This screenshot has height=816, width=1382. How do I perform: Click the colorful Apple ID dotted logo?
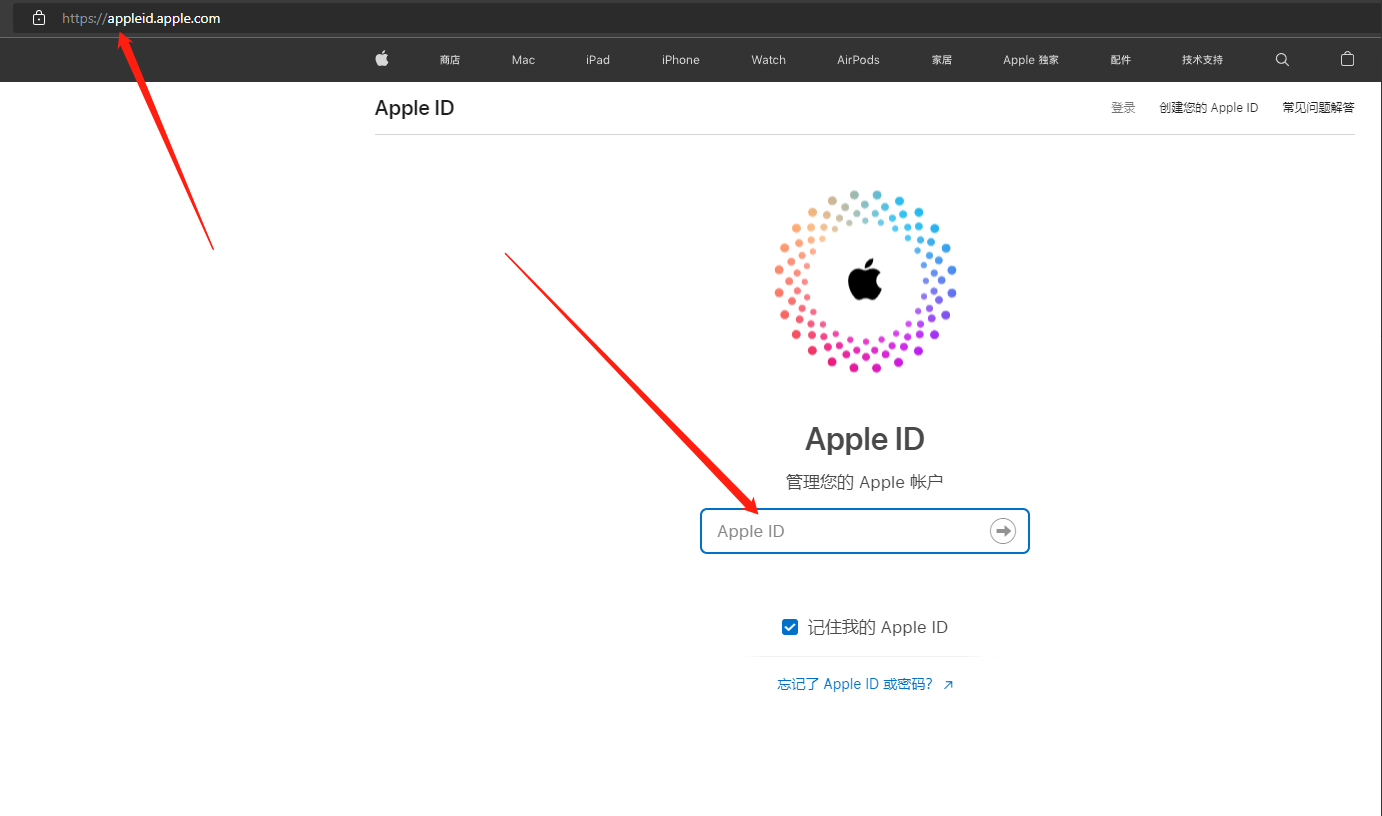tap(864, 281)
